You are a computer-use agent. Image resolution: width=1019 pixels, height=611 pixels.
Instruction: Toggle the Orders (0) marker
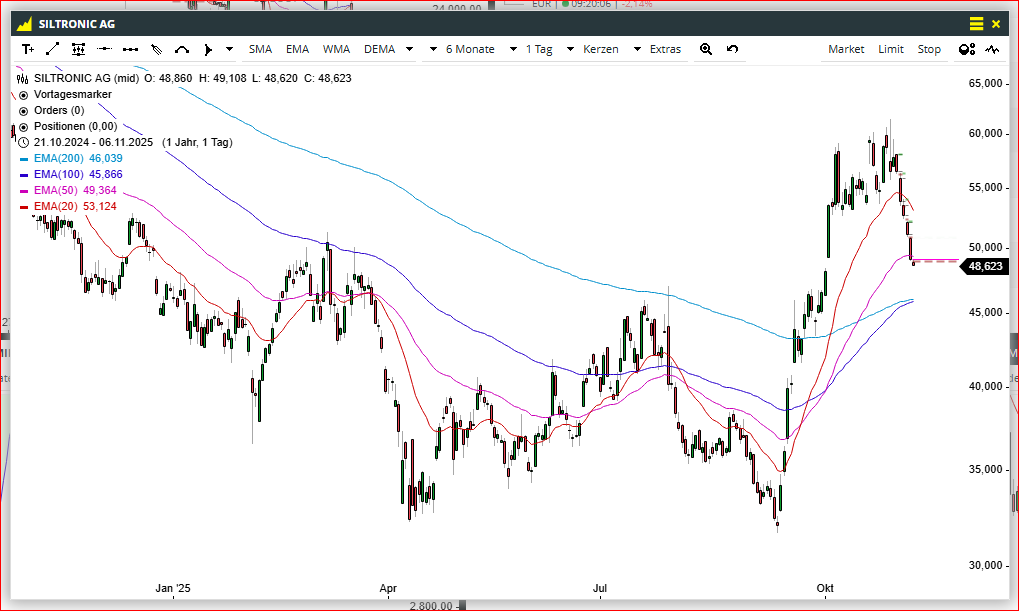[x=24, y=110]
